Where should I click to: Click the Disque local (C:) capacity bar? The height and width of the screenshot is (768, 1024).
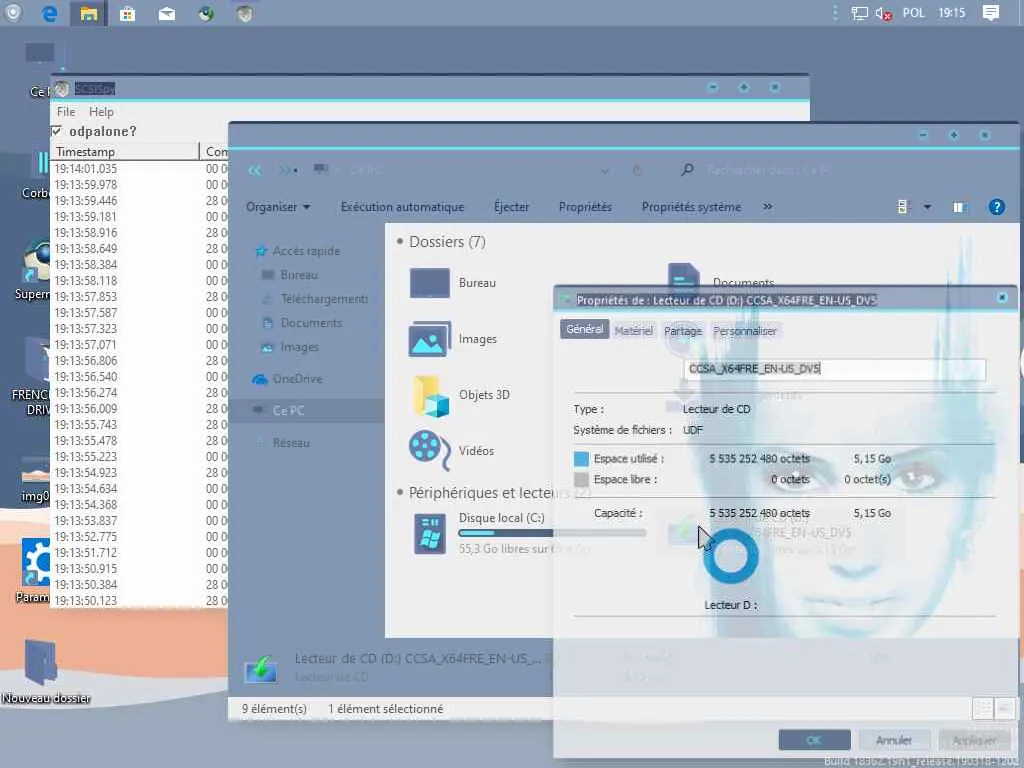pyautogui.click(x=552, y=533)
